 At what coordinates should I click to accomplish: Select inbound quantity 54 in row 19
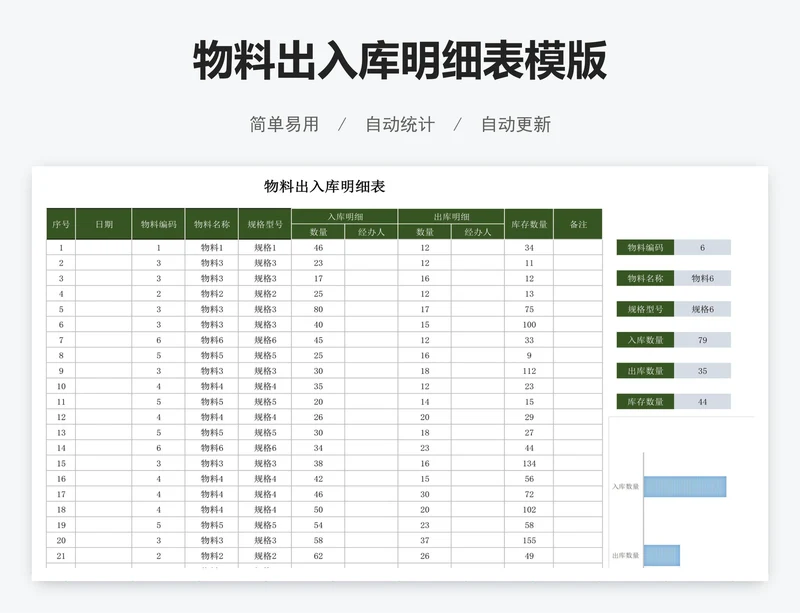[318, 525]
